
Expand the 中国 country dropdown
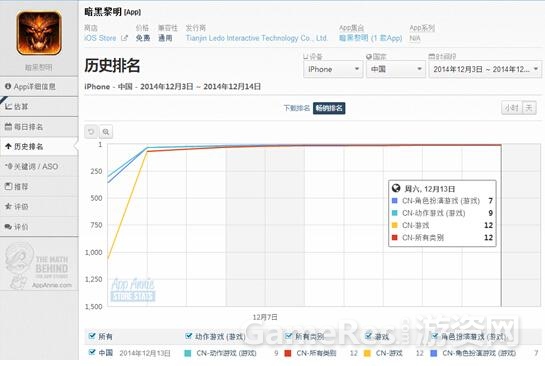(x=396, y=69)
